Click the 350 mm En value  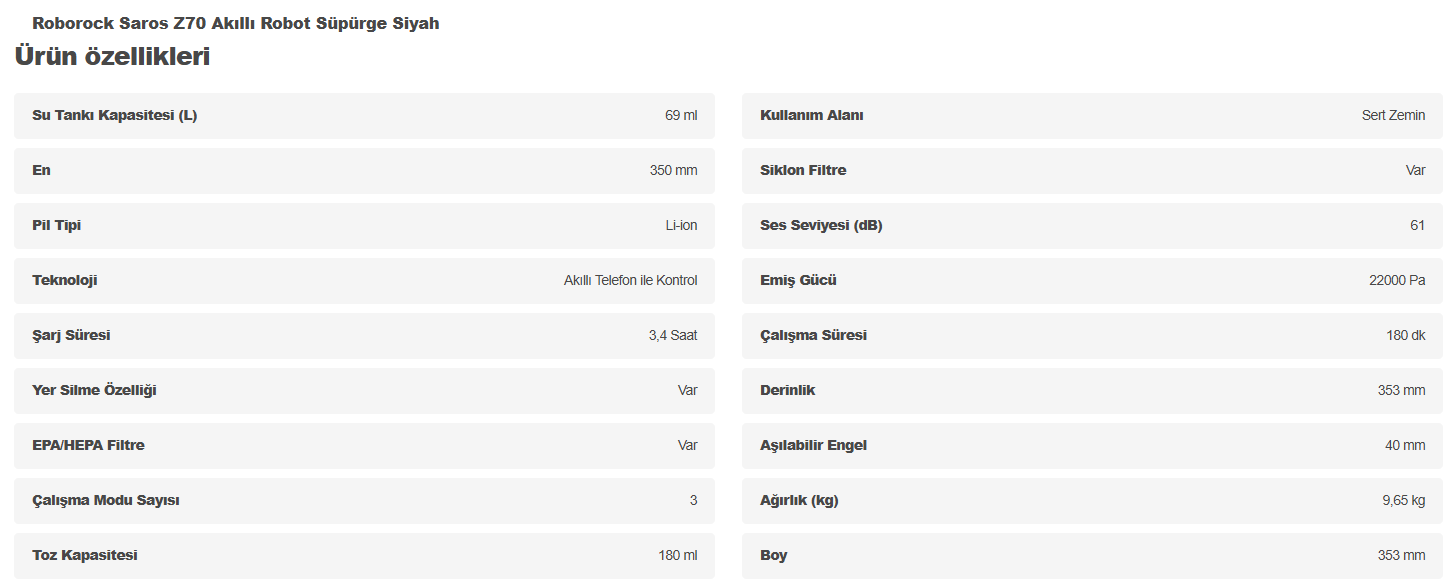(673, 171)
